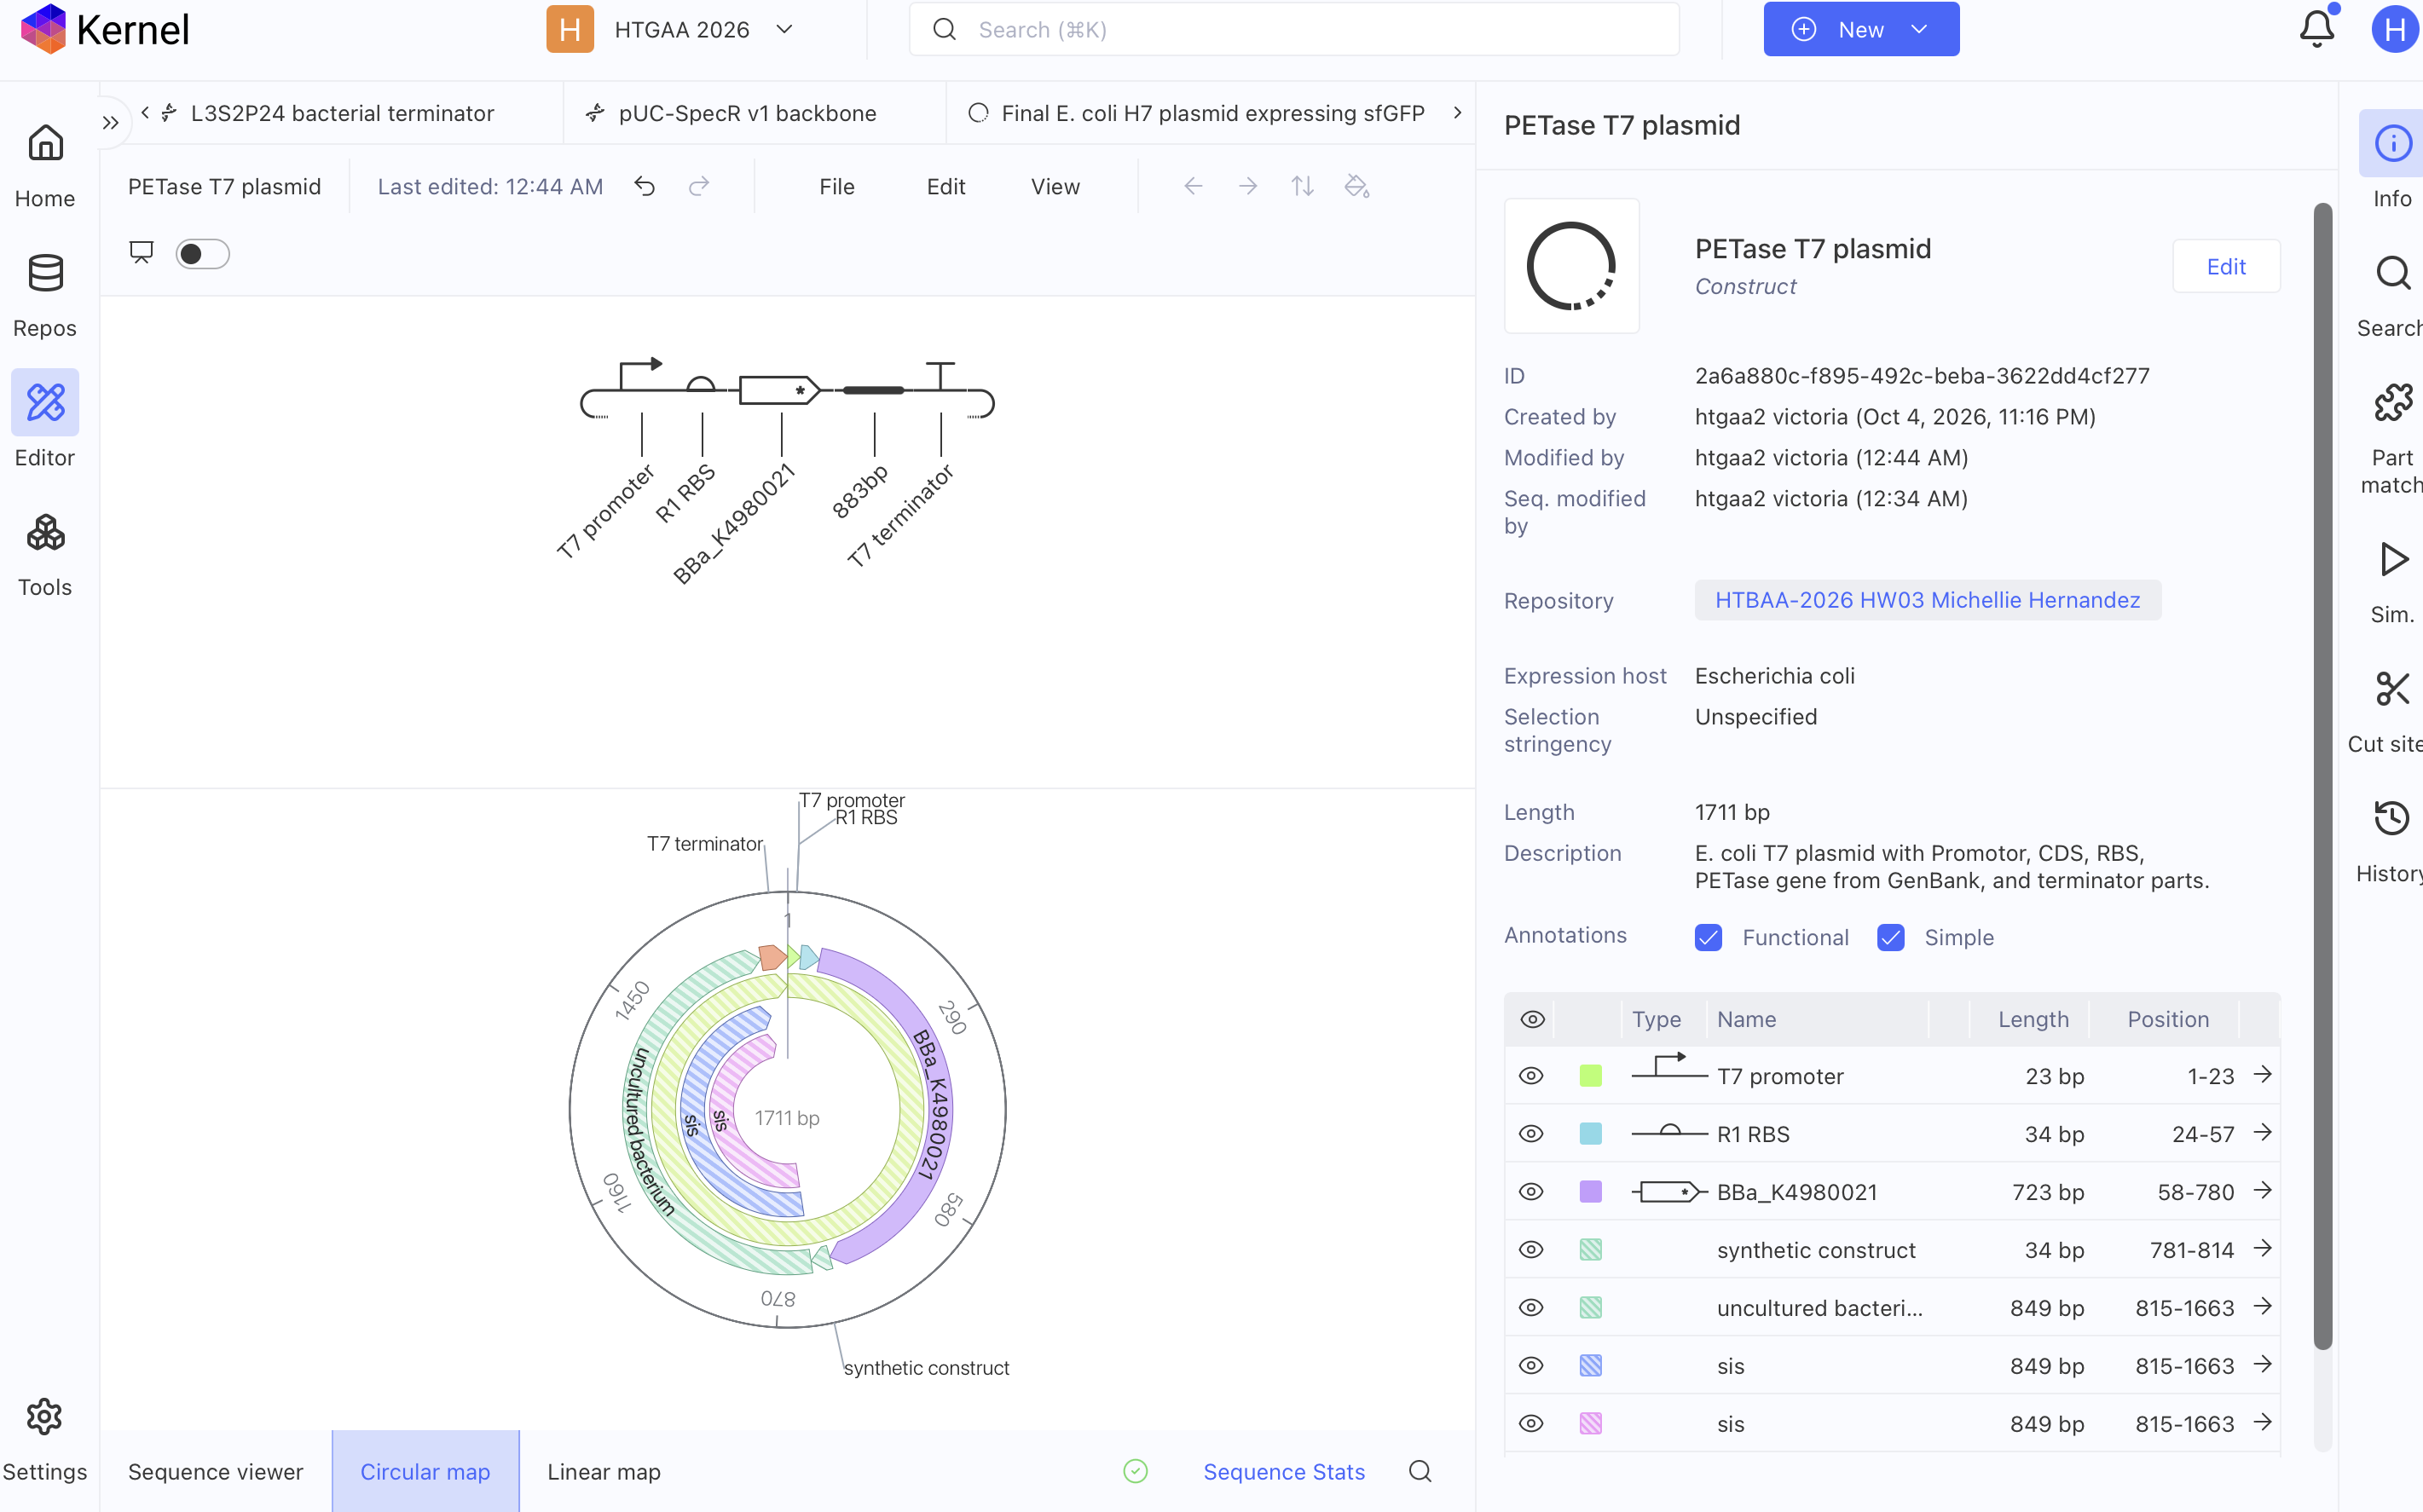Open the right panel Search icon

pos(2393,272)
